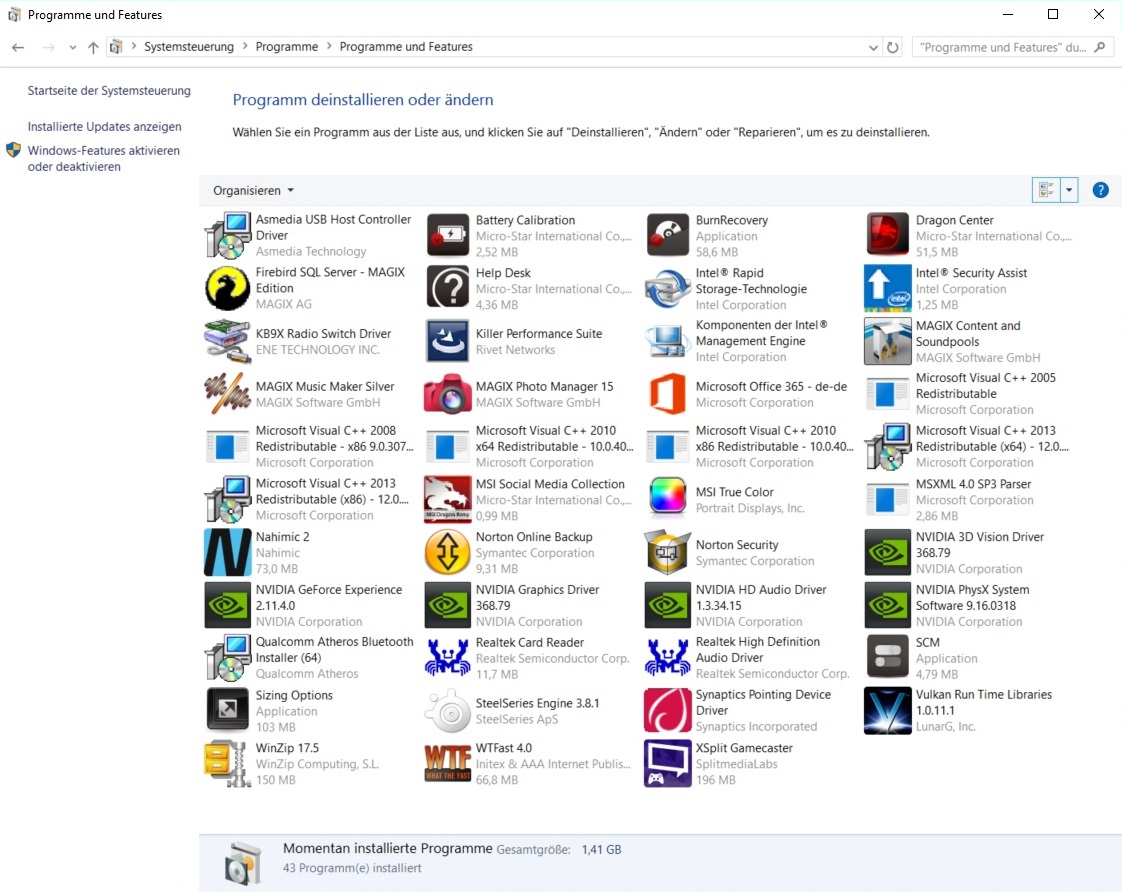Select NVIDIA Graphics Driver 368.79 entry
This screenshot has width=1122, height=892.
point(528,605)
